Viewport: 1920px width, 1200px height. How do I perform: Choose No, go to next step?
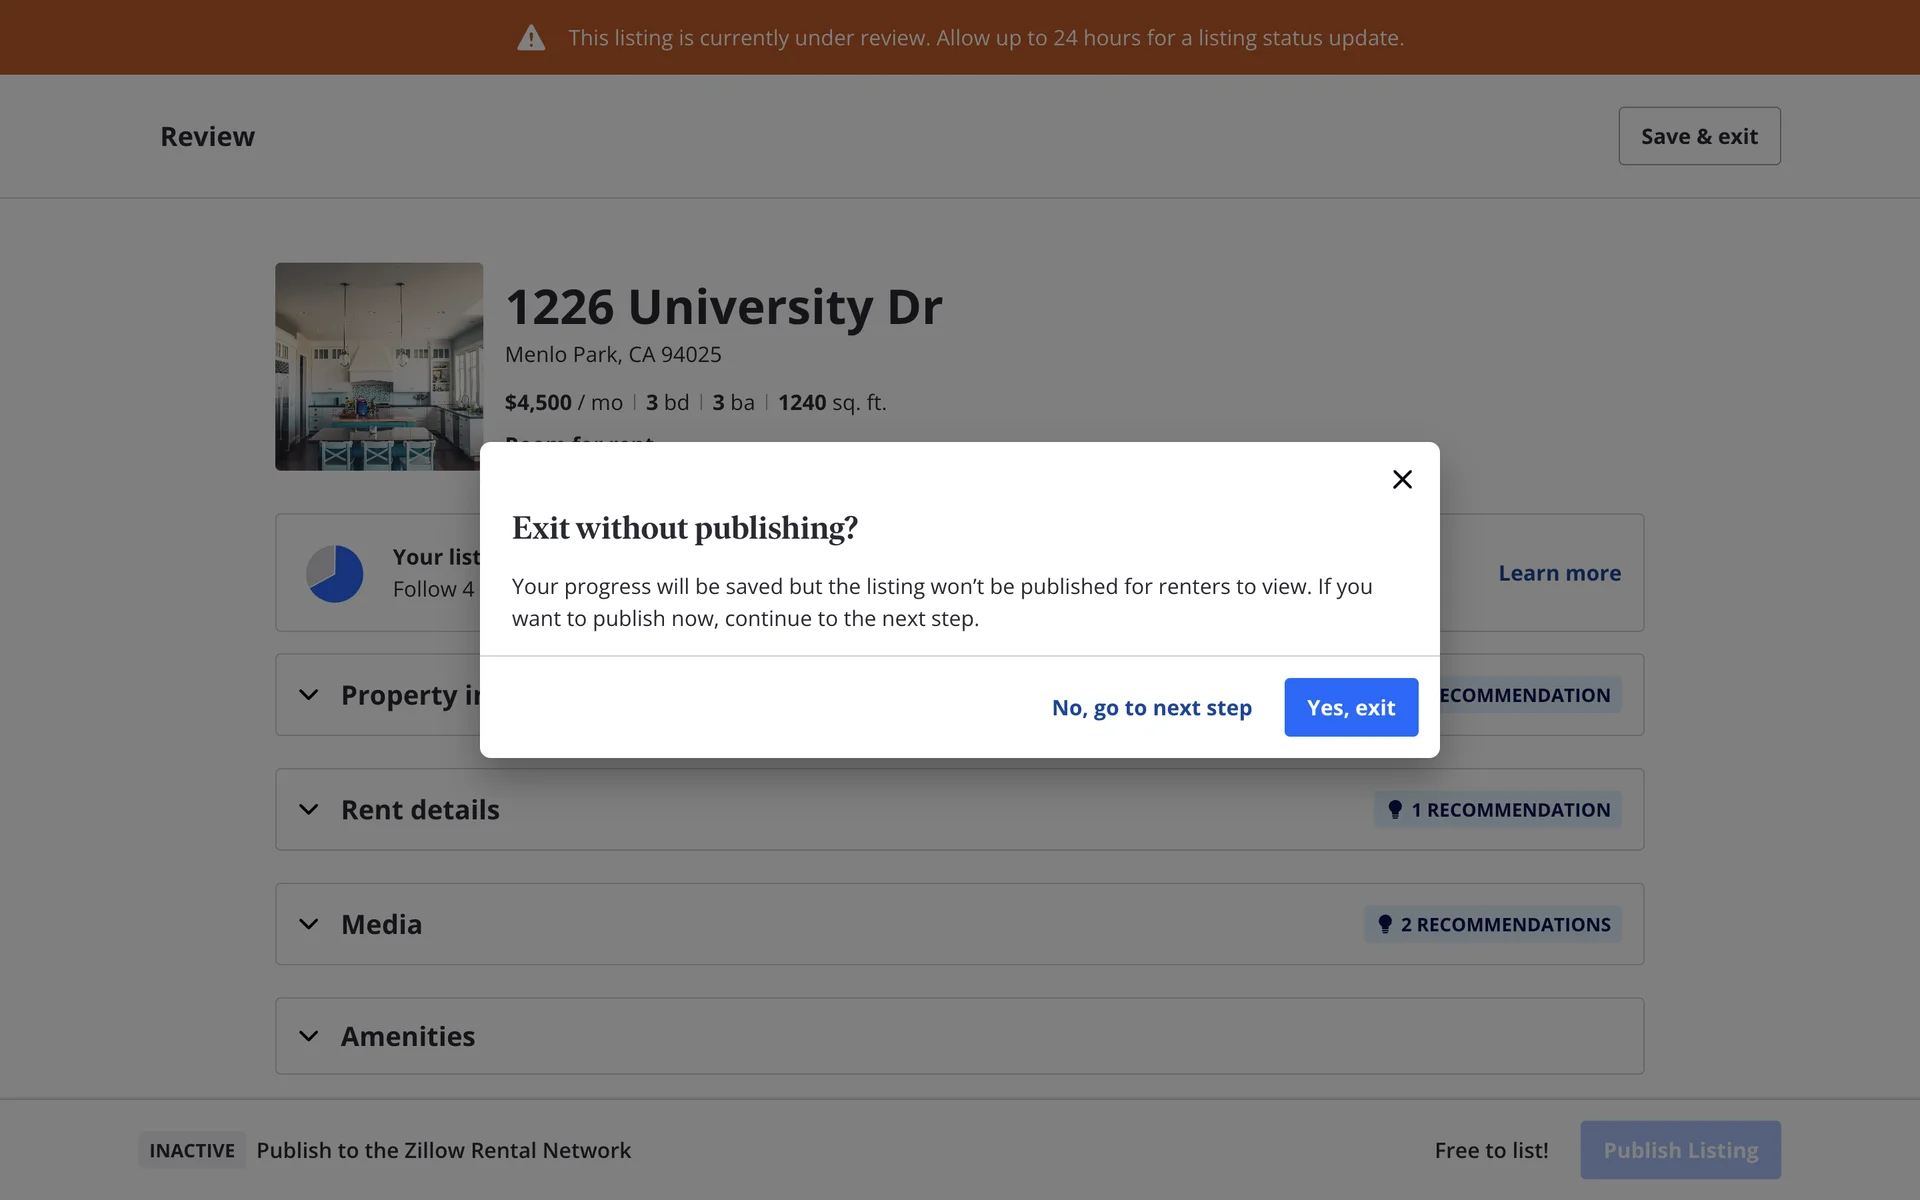[1151, 707]
